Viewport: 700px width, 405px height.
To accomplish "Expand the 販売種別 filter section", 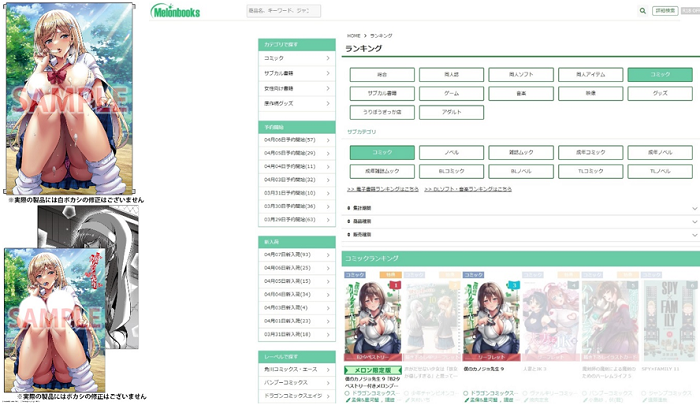I will [521, 235].
